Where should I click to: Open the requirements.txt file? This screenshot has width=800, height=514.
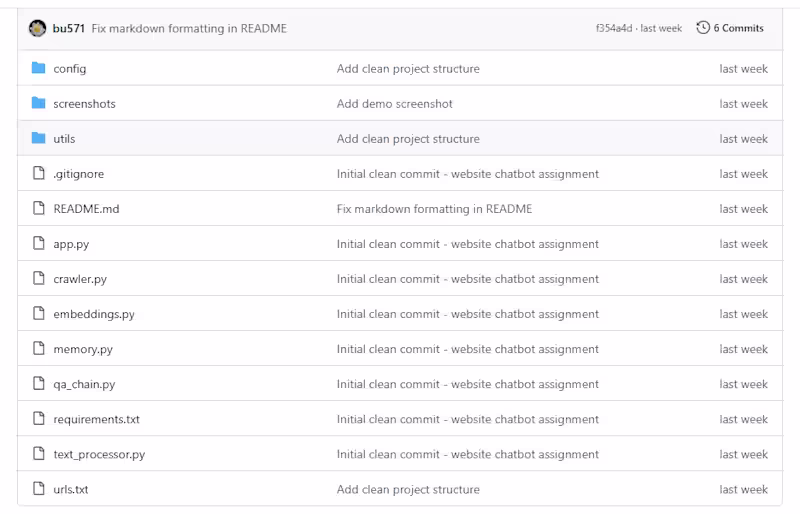coord(96,419)
